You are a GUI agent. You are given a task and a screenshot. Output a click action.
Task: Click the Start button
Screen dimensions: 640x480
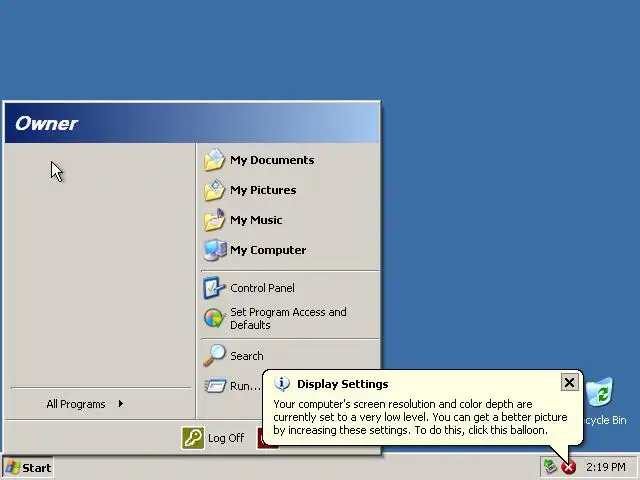pyautogui.click(x=28, y=468)
